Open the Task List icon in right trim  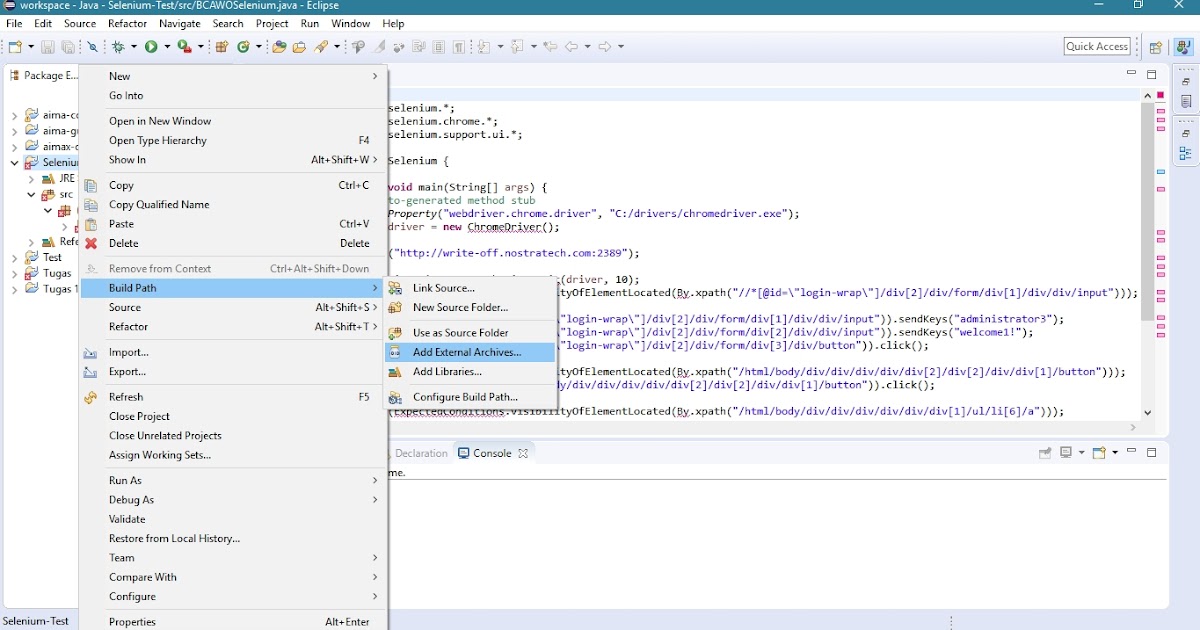click(1186, 102)
